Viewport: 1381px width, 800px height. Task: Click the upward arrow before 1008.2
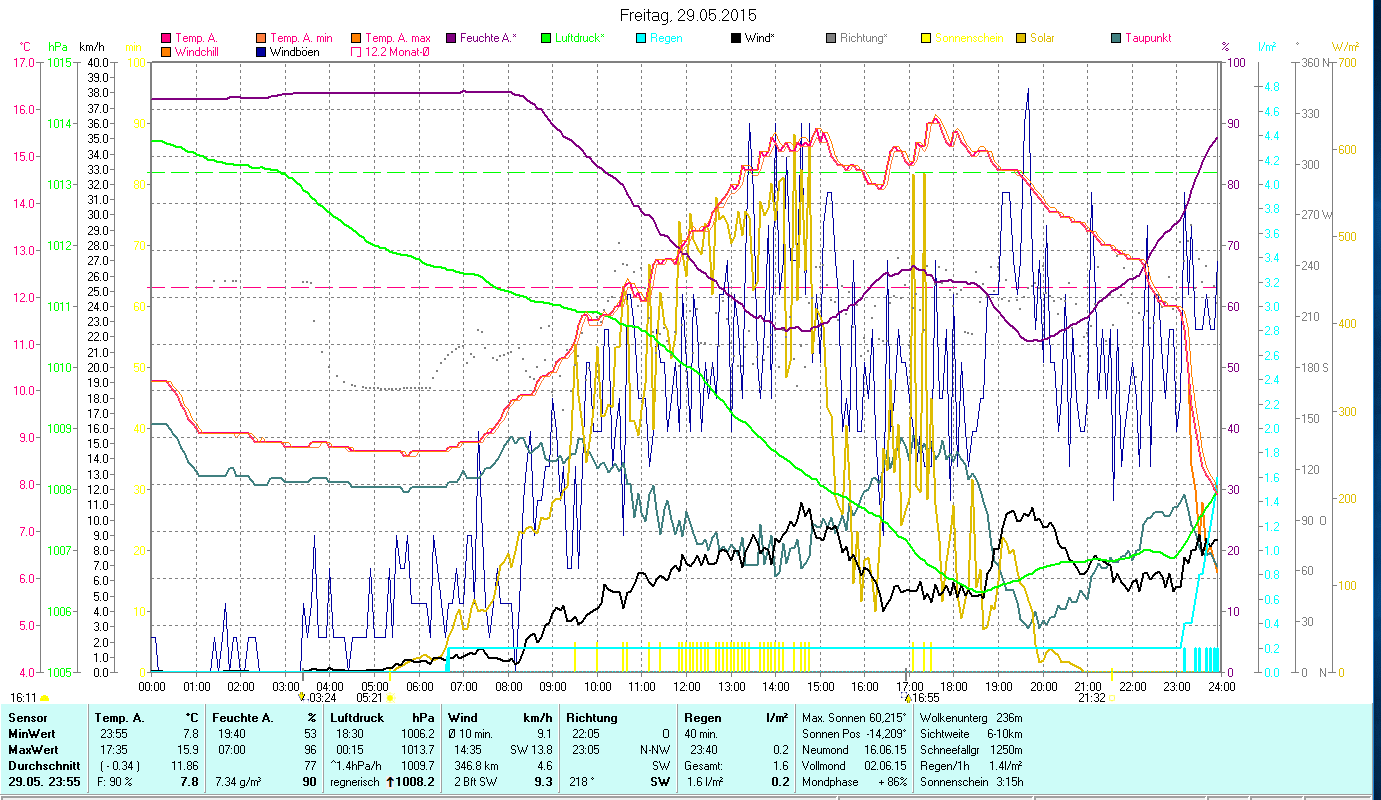point(391,782)
